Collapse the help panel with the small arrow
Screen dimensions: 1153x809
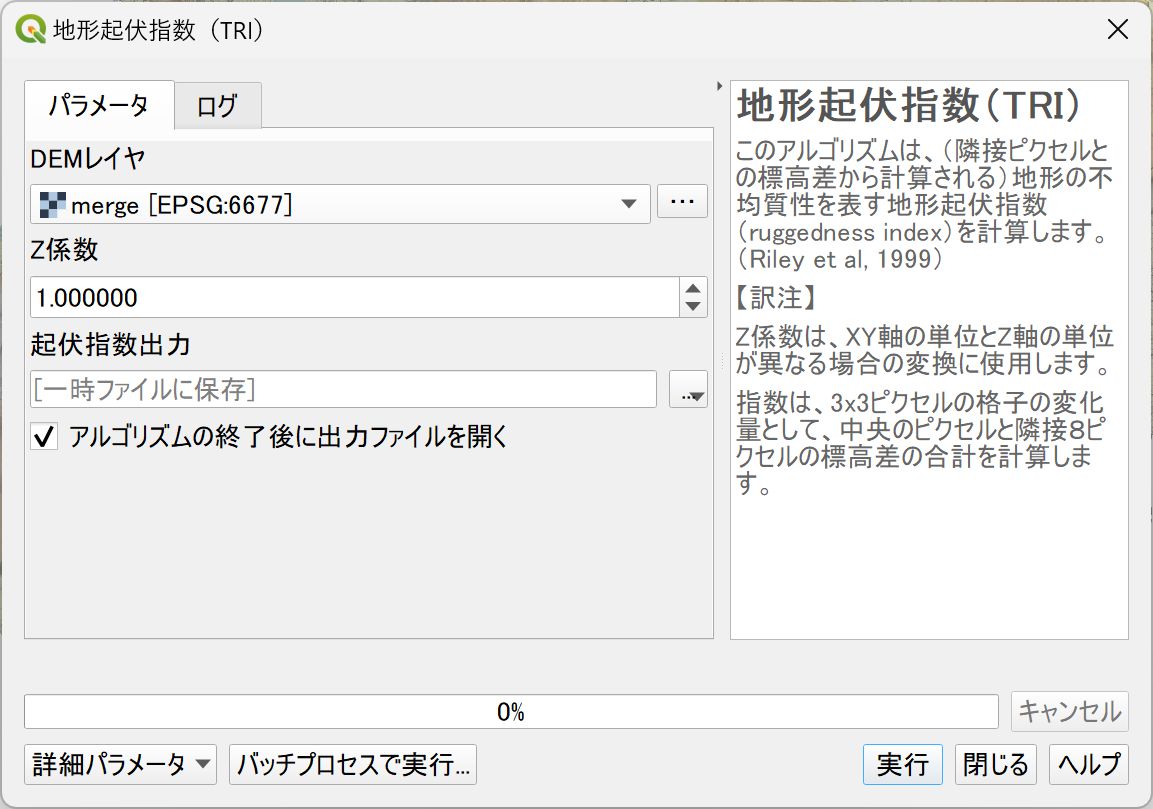click(x=719, y=86)
